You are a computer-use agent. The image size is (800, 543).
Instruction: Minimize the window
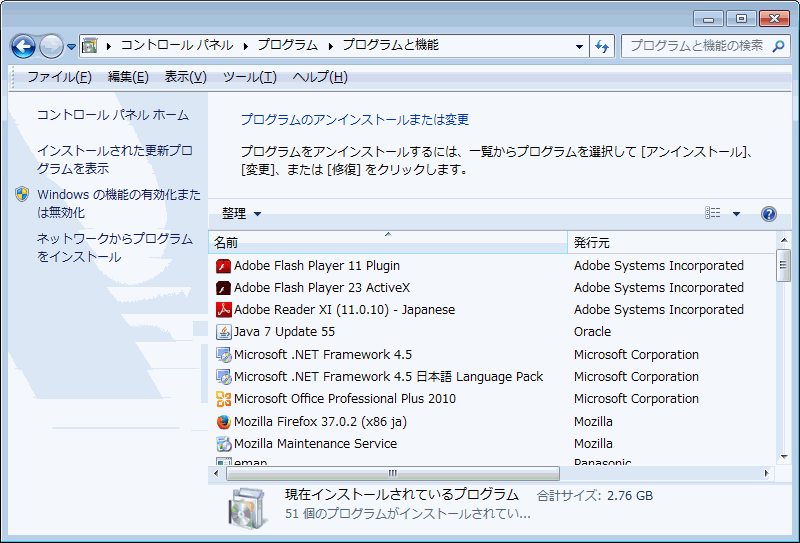pyautogui.click(x=708, y=19)
